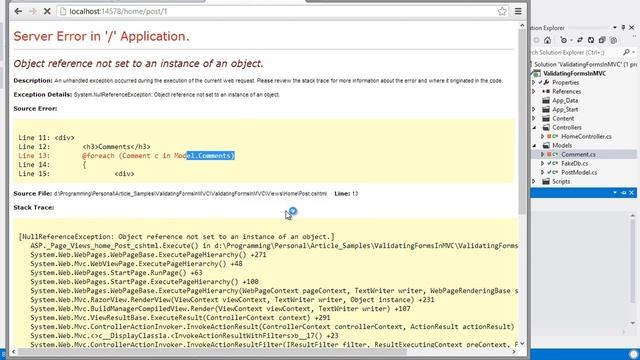Expand the FakeDb.cs node
Screen dimensions: 640x360
542,163
